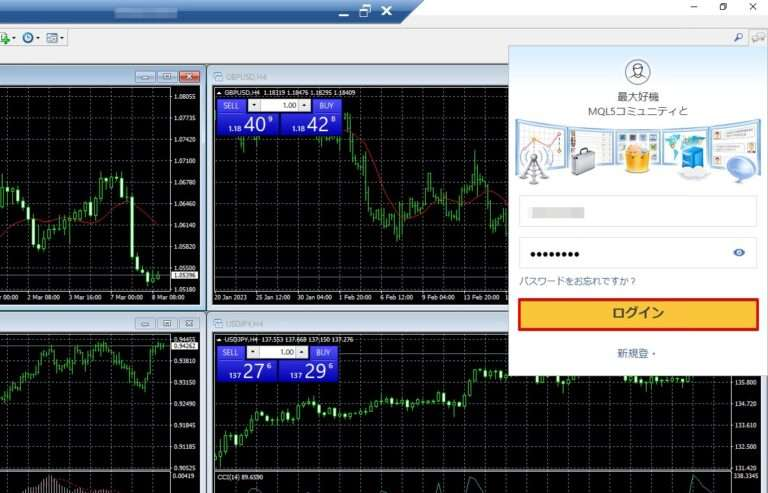Click the yellow ログイン button
The width and height of the screenshot is (768, 493).
click(638, 314)
